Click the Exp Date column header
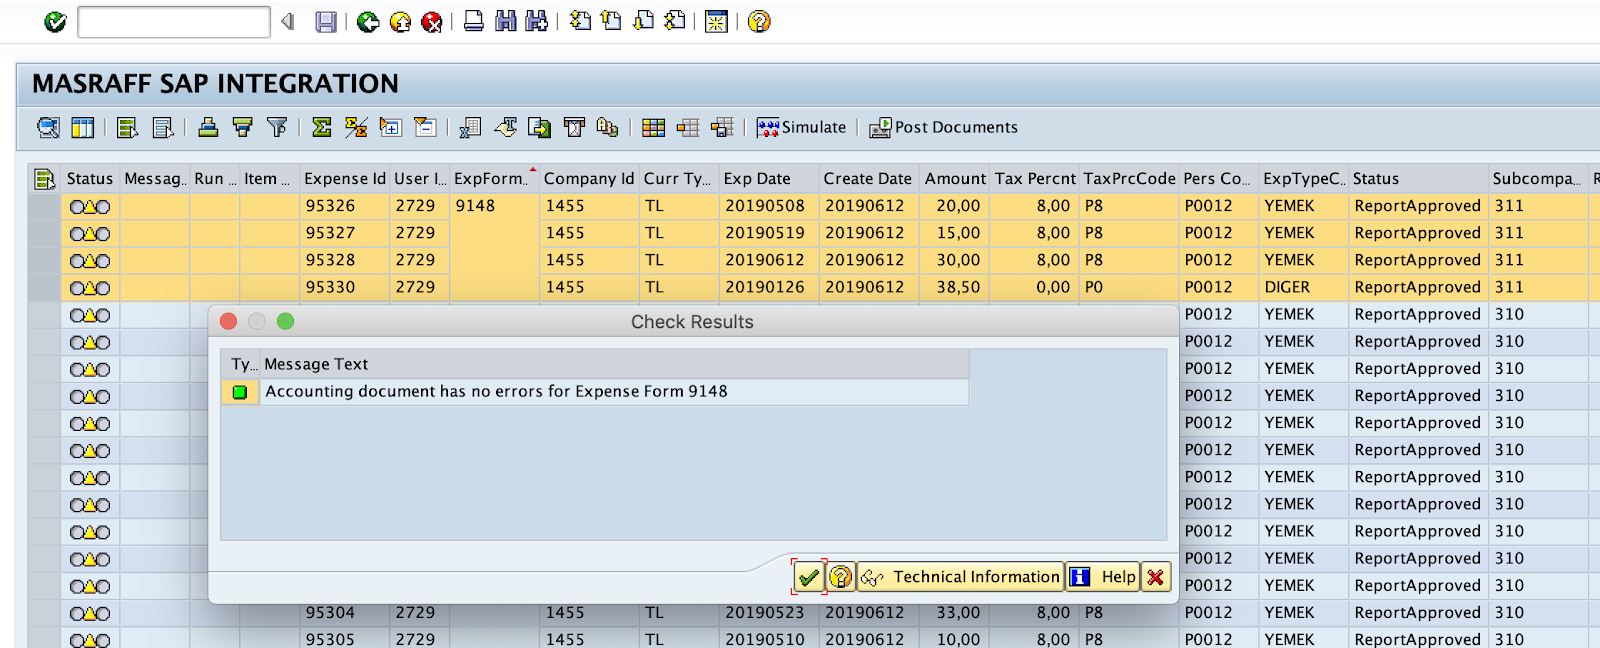This screenshot has width=1600, height=648. pyautogui.click(x=769, y=179)
